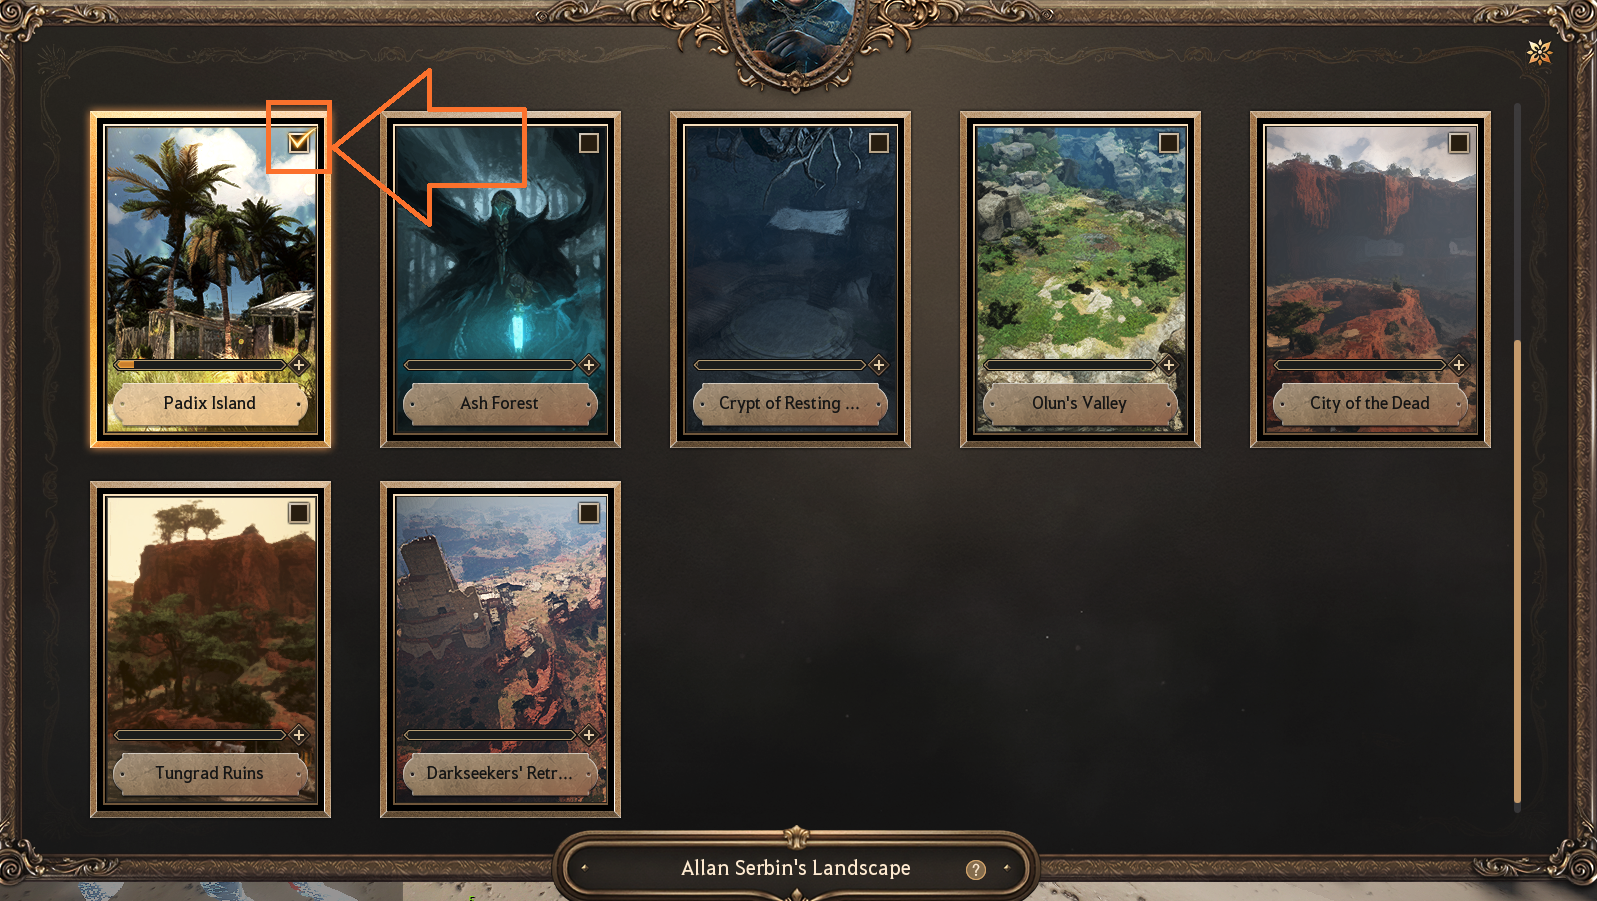
Task: Check the Ash Forest checkbox
Action: pyautogui.click(x=589, y=143)
